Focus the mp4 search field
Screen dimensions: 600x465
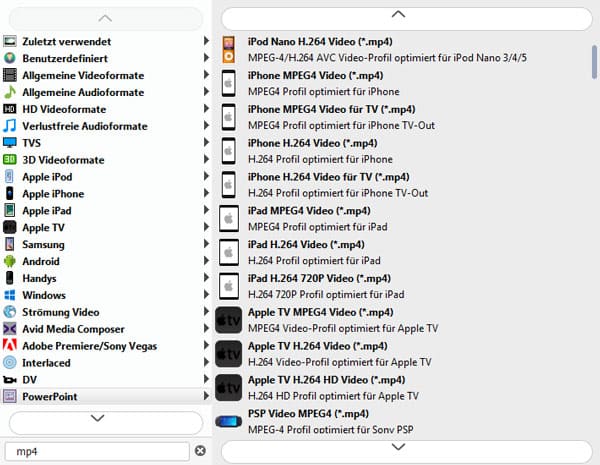coord(97,452)
